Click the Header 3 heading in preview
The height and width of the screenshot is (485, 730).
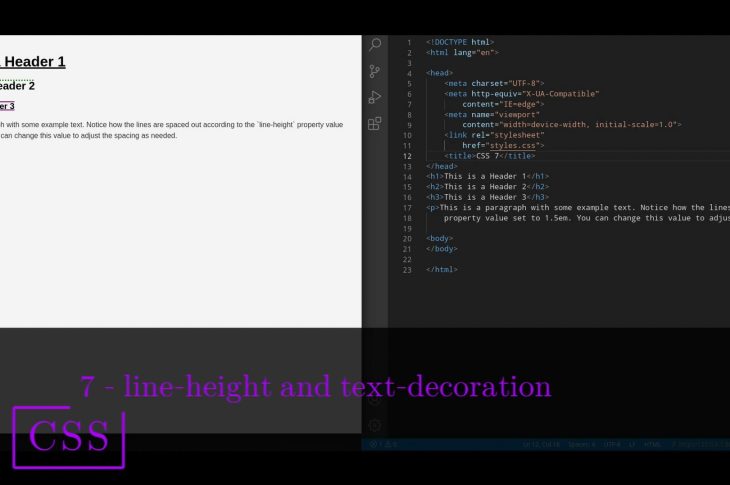(x=7, y=106)
